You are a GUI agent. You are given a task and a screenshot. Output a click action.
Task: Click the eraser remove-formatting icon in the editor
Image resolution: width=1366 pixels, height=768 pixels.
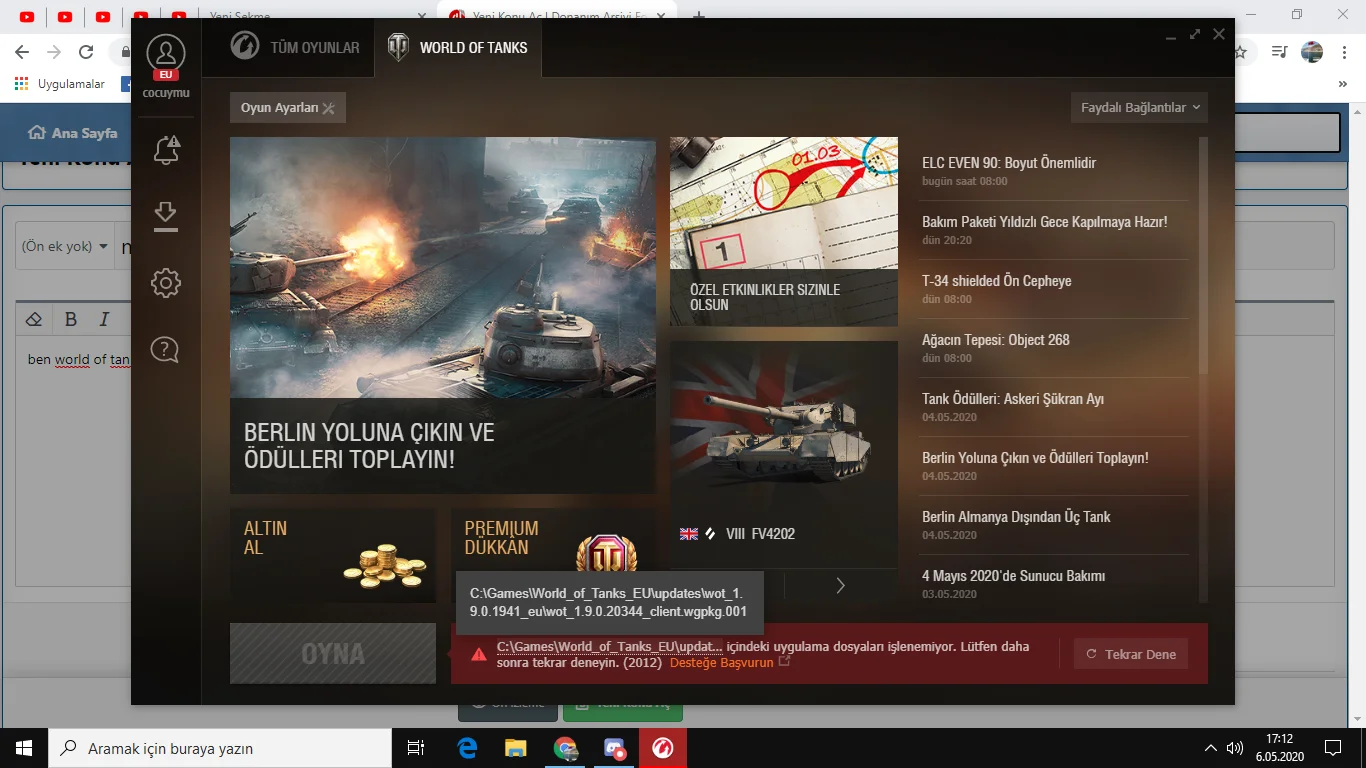[x=34, y=320]
